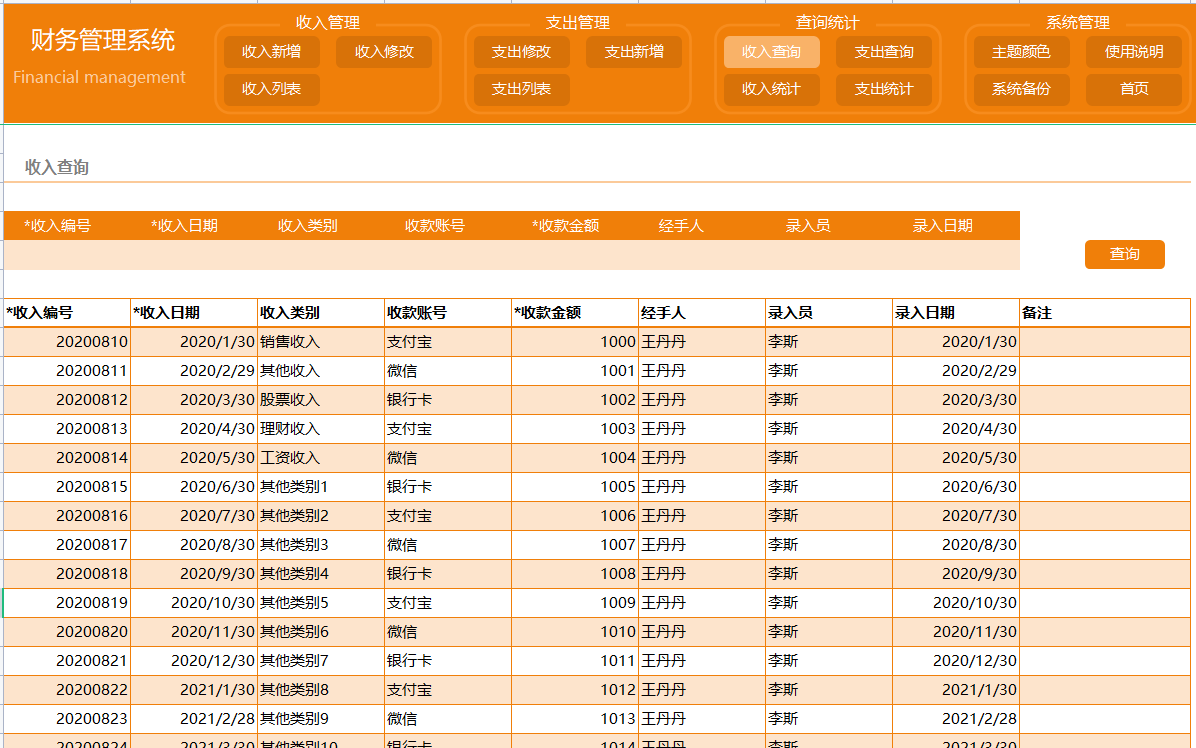This screenshot has height=748, width=1196.
Task: Open the 支出列表 page
Action: coord(521,89)
